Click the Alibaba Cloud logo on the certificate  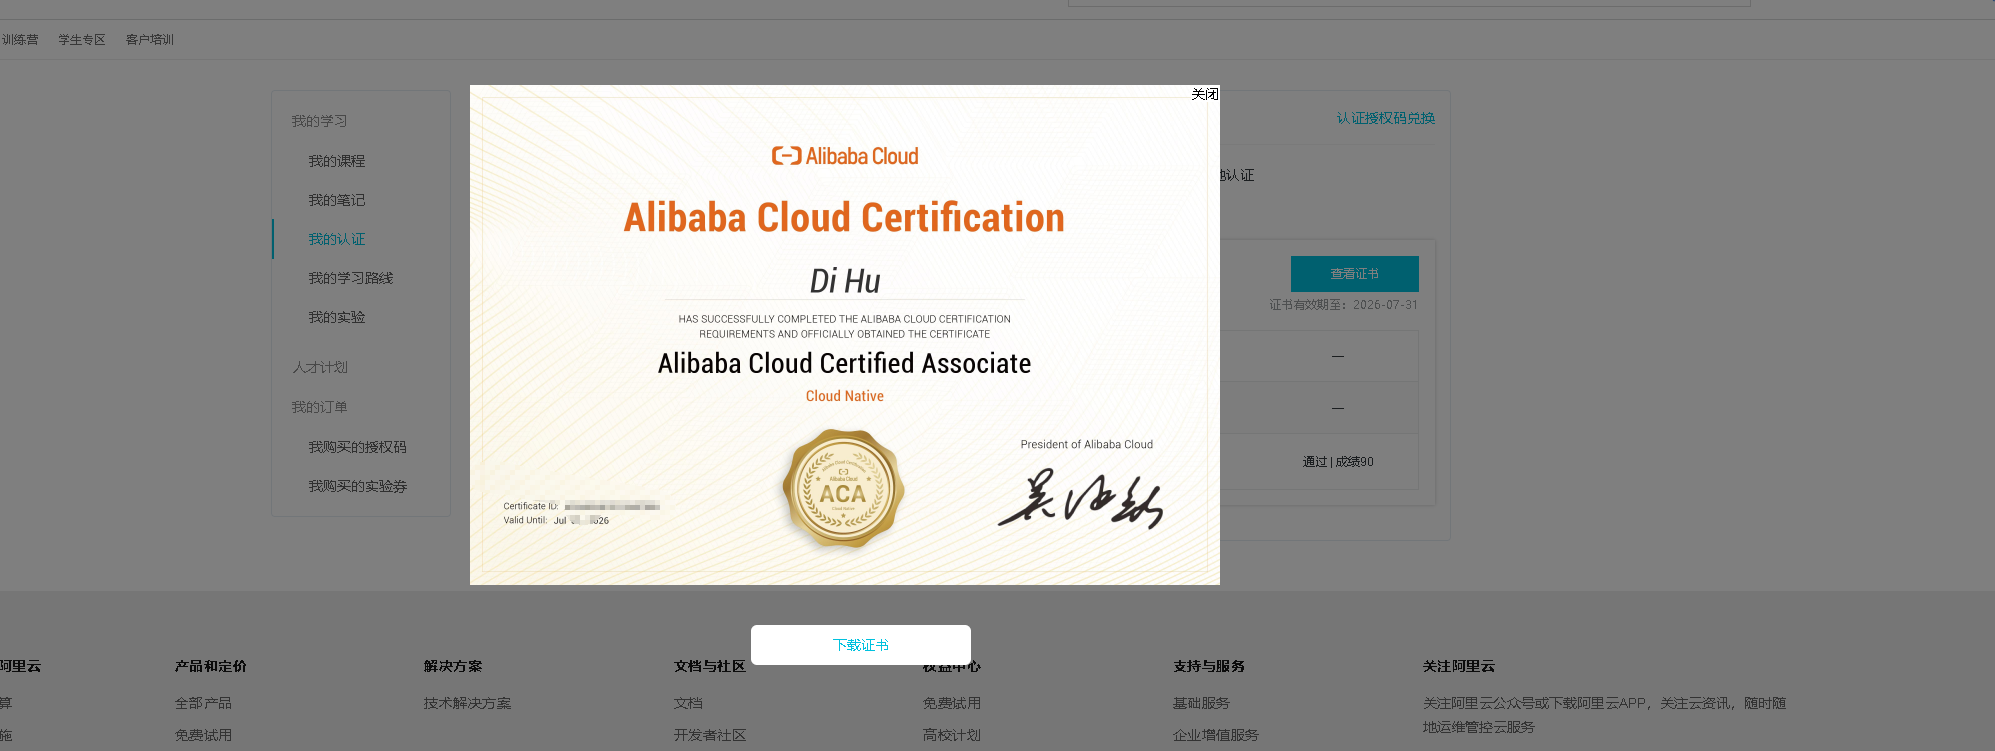coord(845,156)
